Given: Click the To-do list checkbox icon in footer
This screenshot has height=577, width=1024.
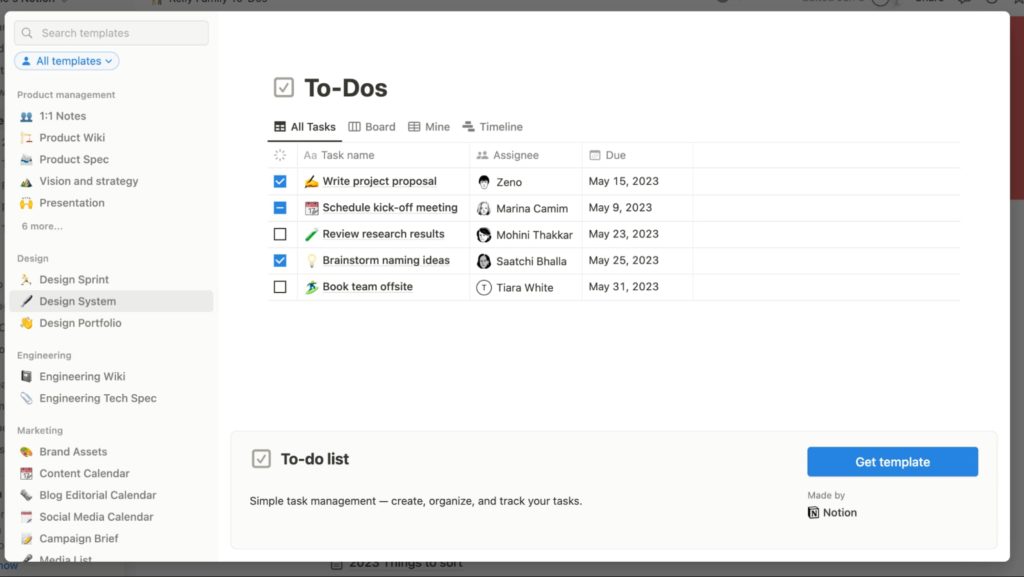Looking at the screenshot, I should [261, 459].
